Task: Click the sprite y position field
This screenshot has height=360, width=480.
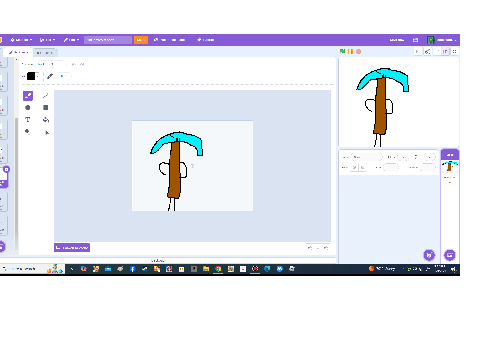Action: pos(430,157)
